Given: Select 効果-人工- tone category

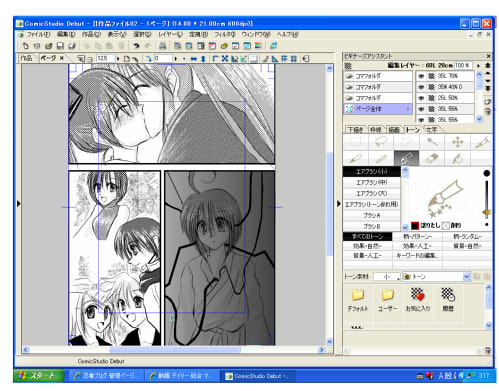Looking at the screenshot, I should click(417, 246).
